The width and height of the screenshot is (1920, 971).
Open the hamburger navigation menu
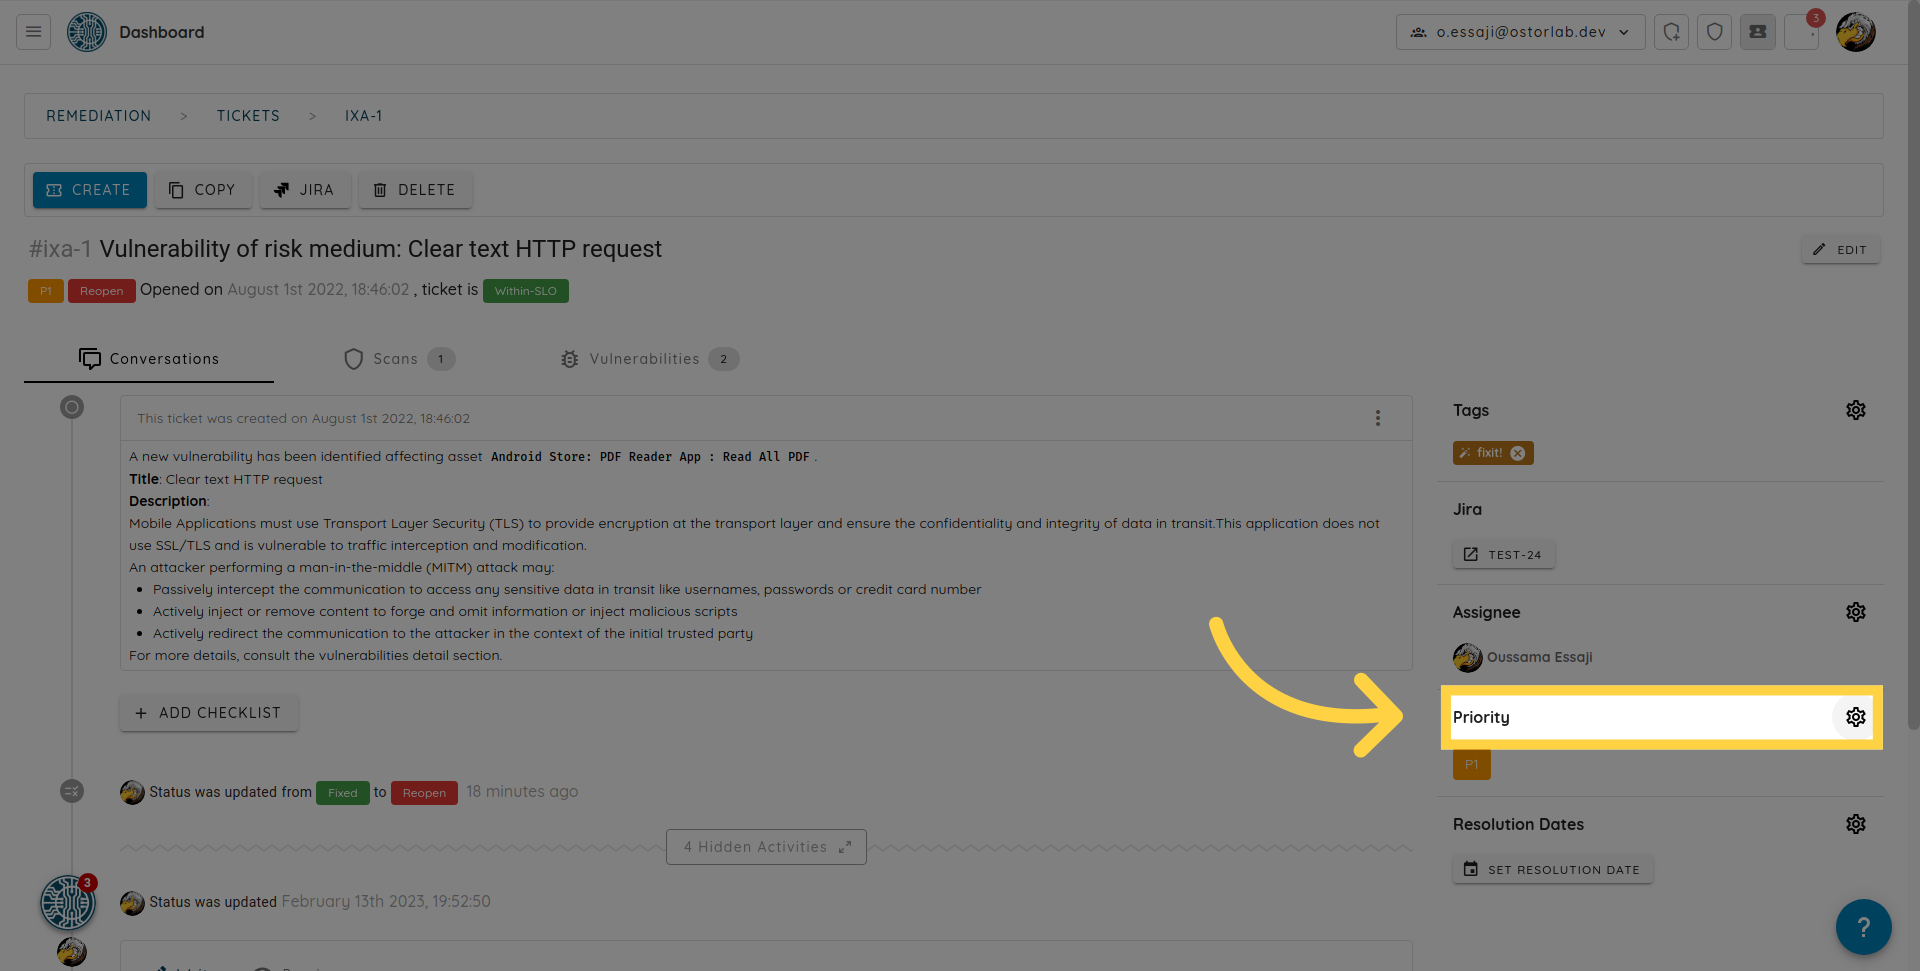33,32
